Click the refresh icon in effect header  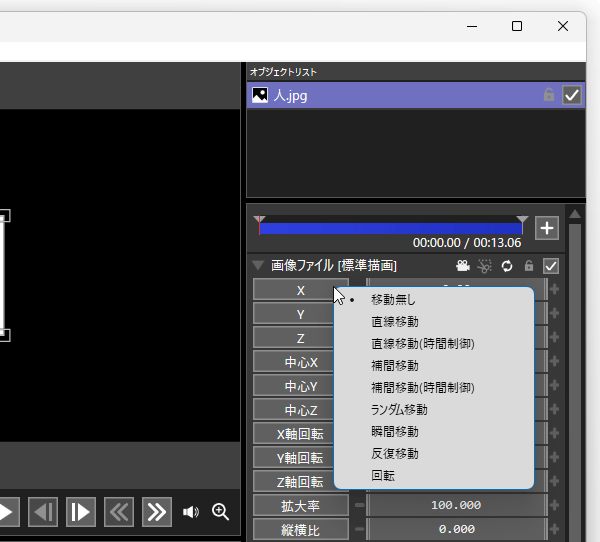coord(507,266)
